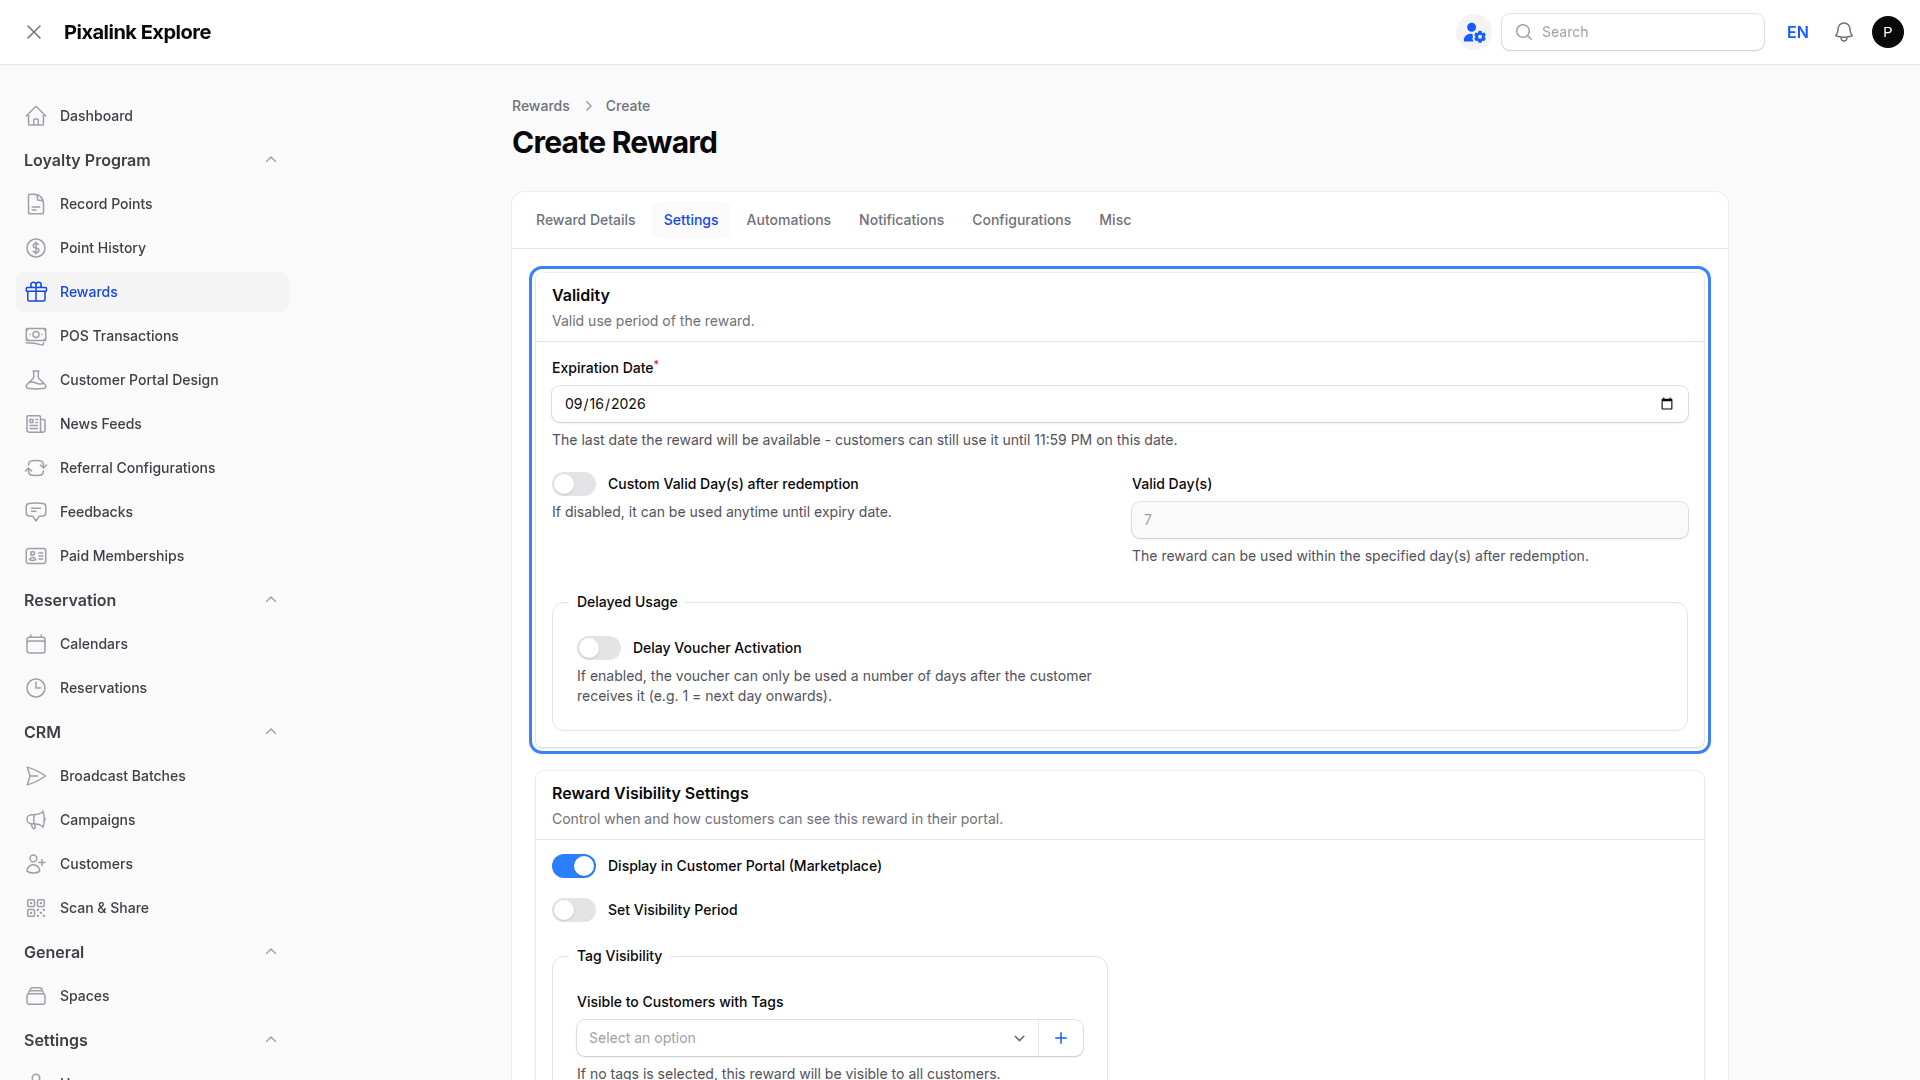The width and height of the screenshot is (1920, 1080).
Task: Open the Customers page in sidebar
Action: coord(152,864)
